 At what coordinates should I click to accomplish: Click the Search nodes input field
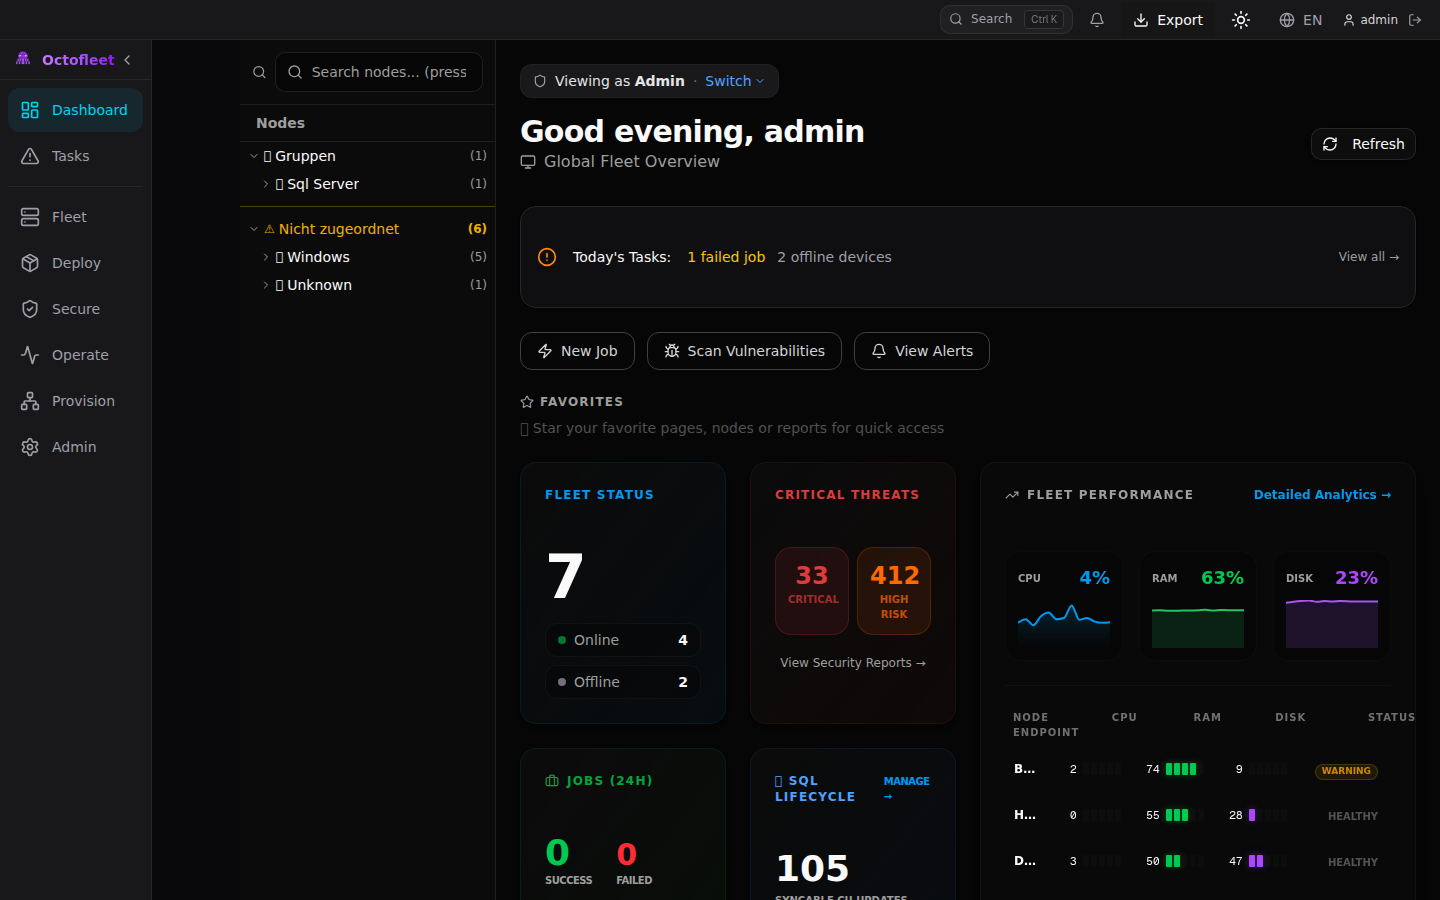[x=379, y=71]
